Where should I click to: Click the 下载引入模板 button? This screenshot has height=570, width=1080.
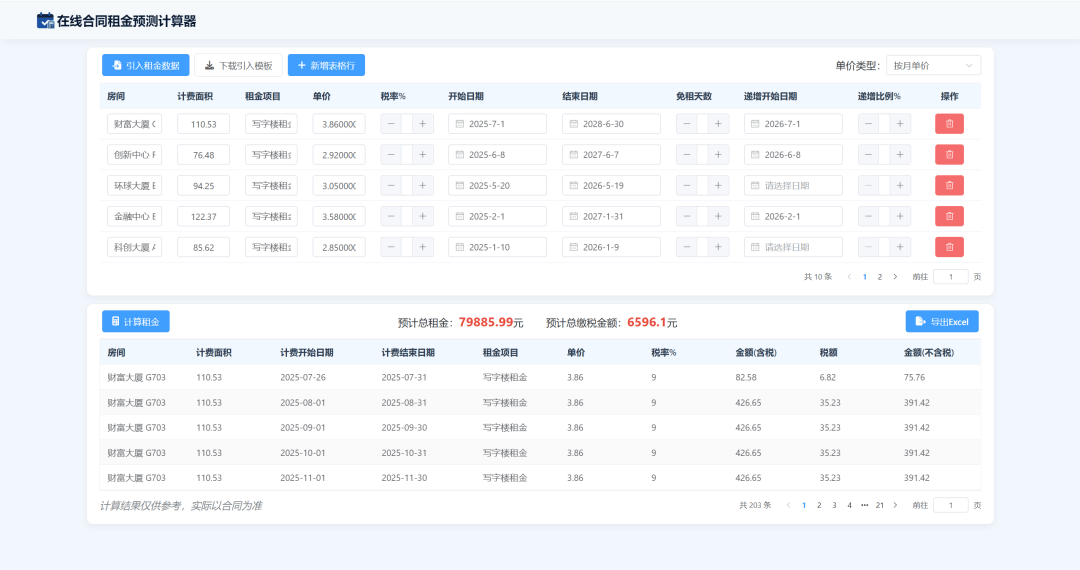coord(238,65)
